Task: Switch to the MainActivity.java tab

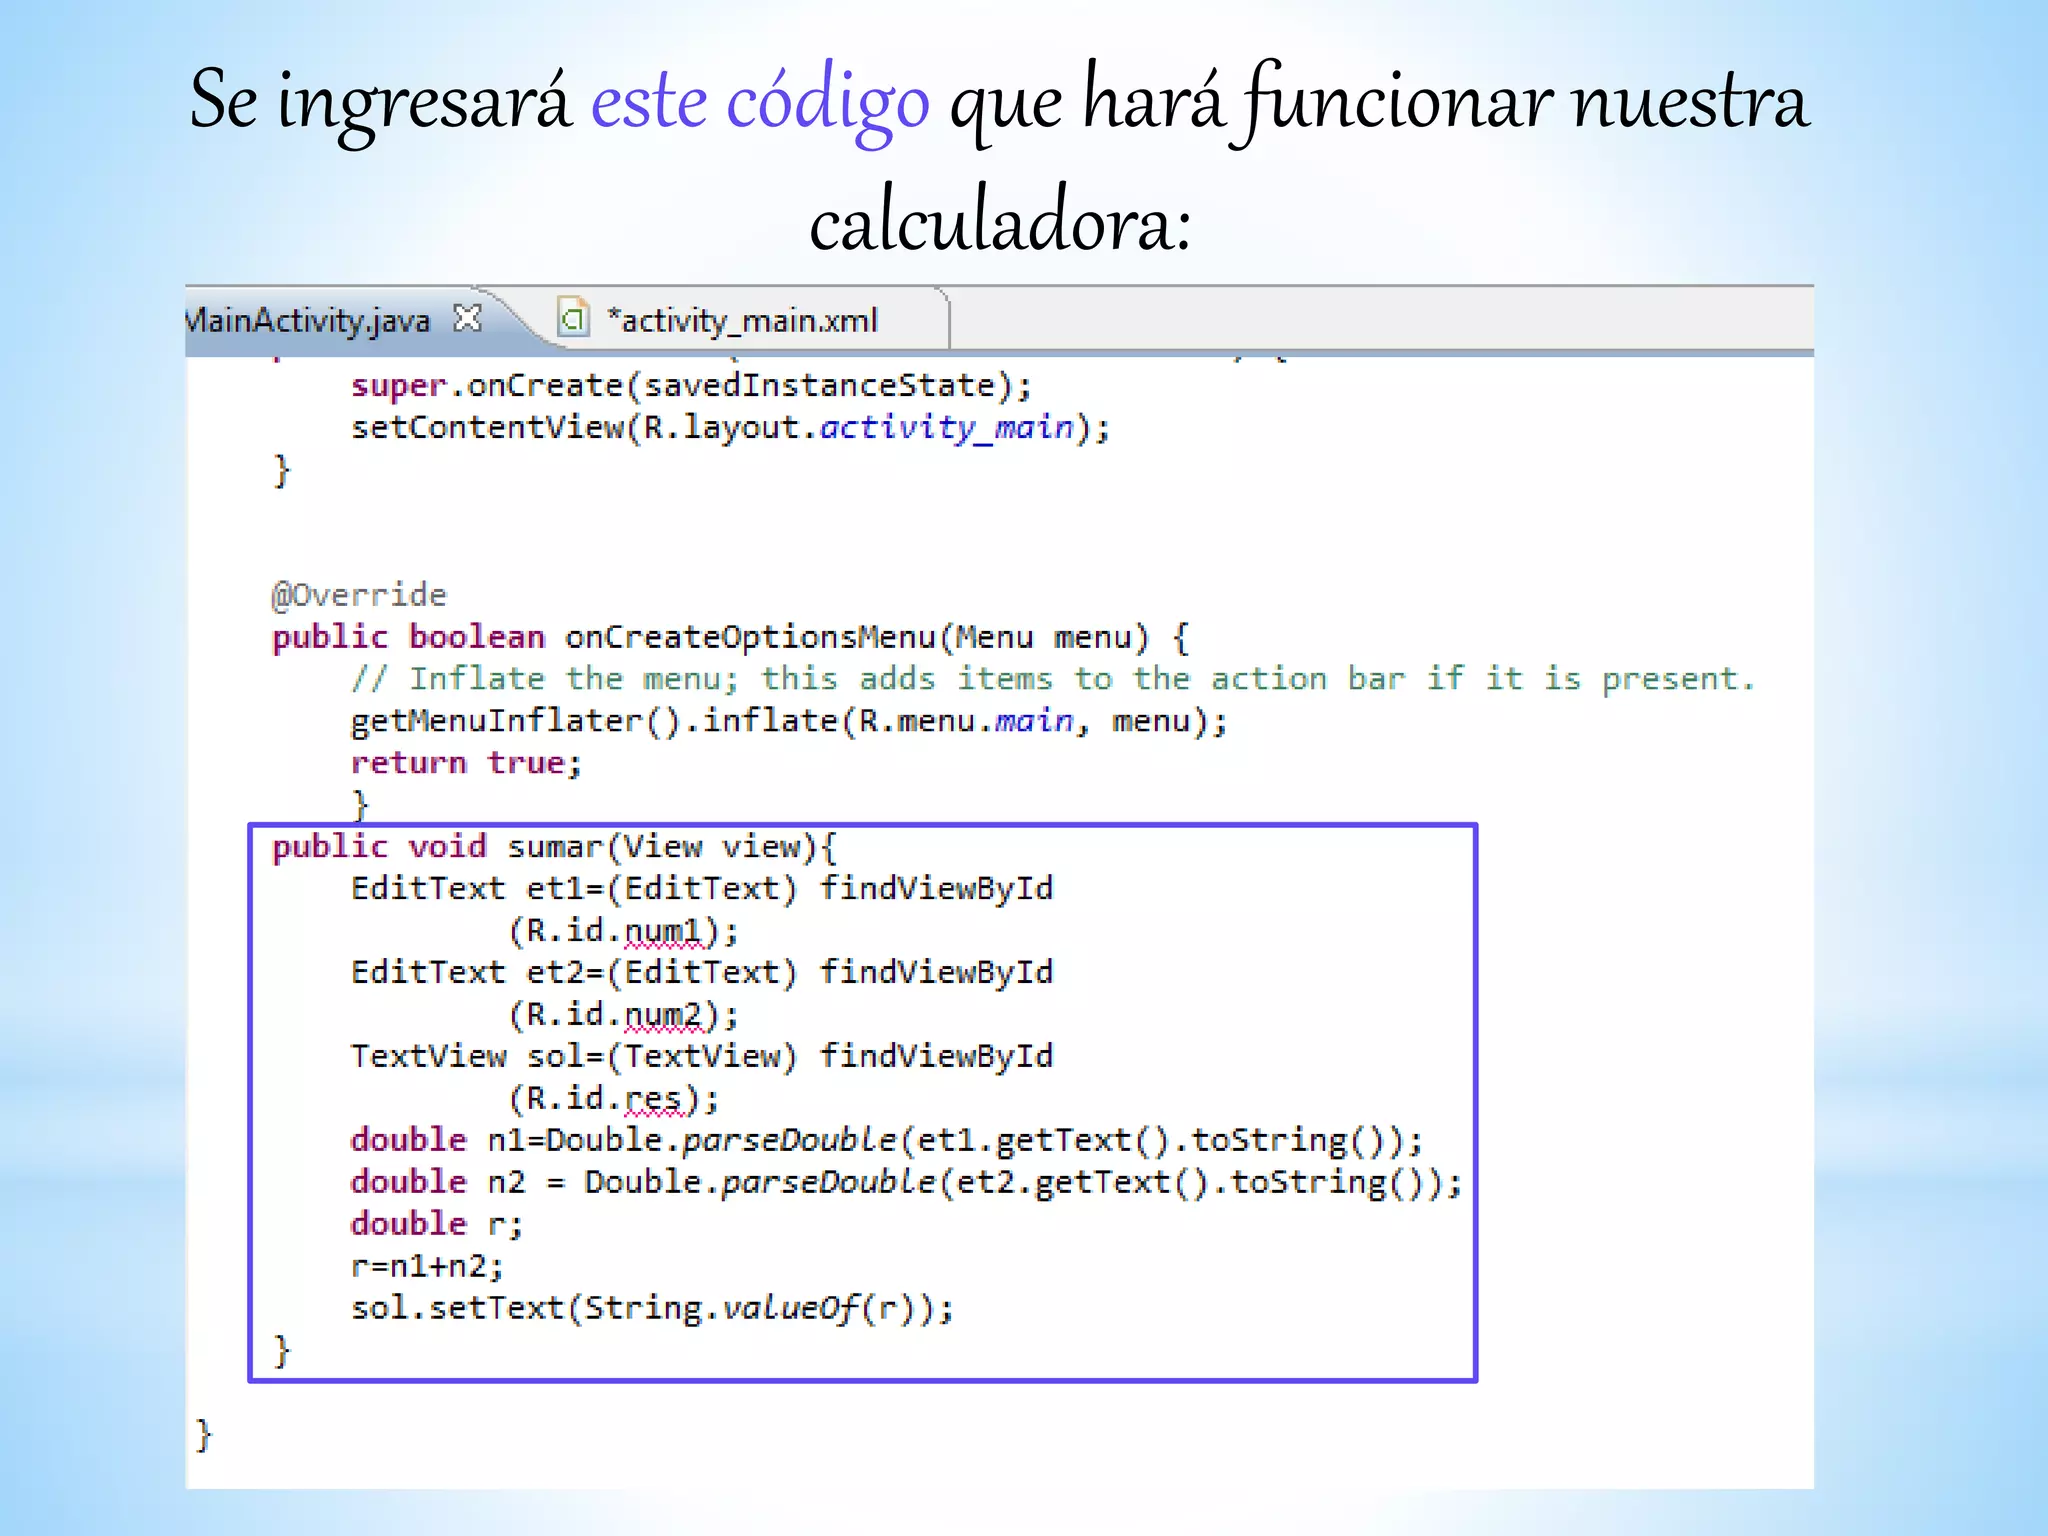Action: (x=308, y=320)
